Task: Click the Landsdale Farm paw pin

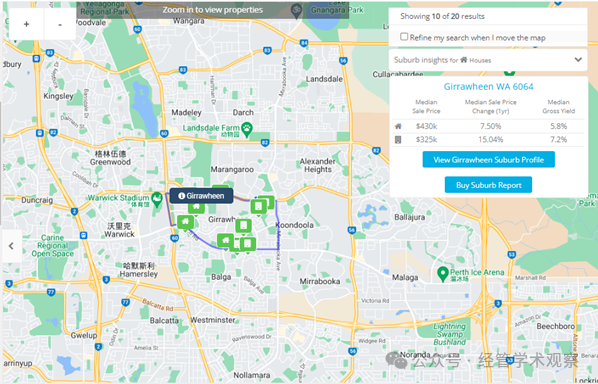Action: pos(247,129)
